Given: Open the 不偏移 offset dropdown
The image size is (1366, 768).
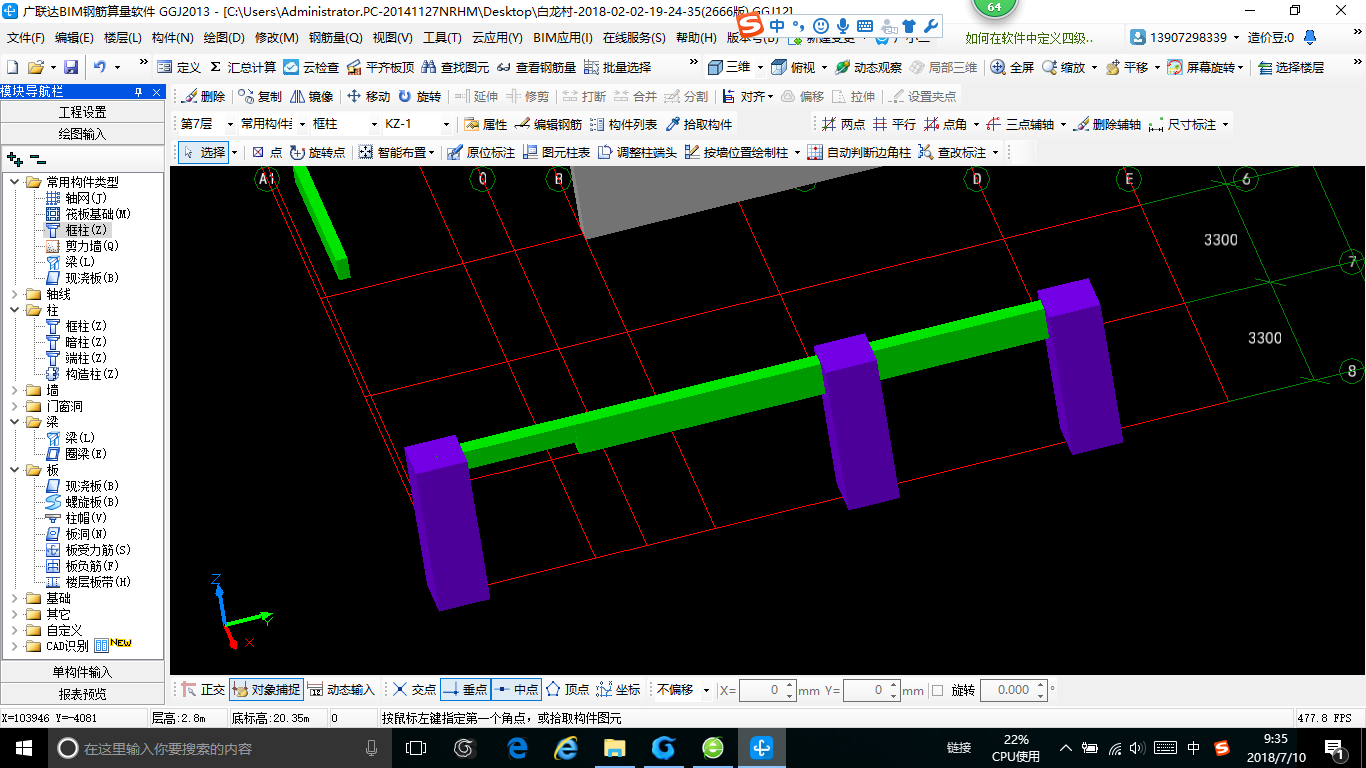Looking at the screenshot, I should coord(706,690).
